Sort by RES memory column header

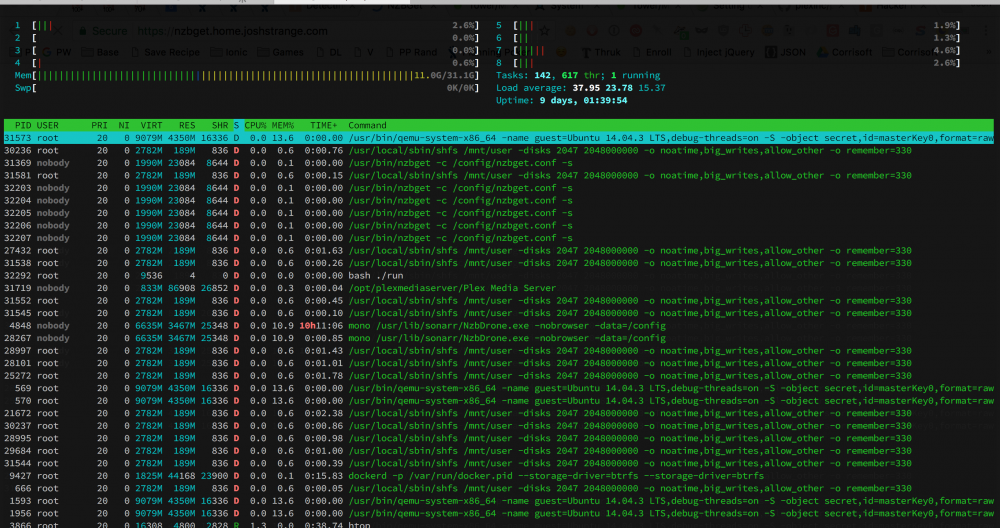coord(187,126)
